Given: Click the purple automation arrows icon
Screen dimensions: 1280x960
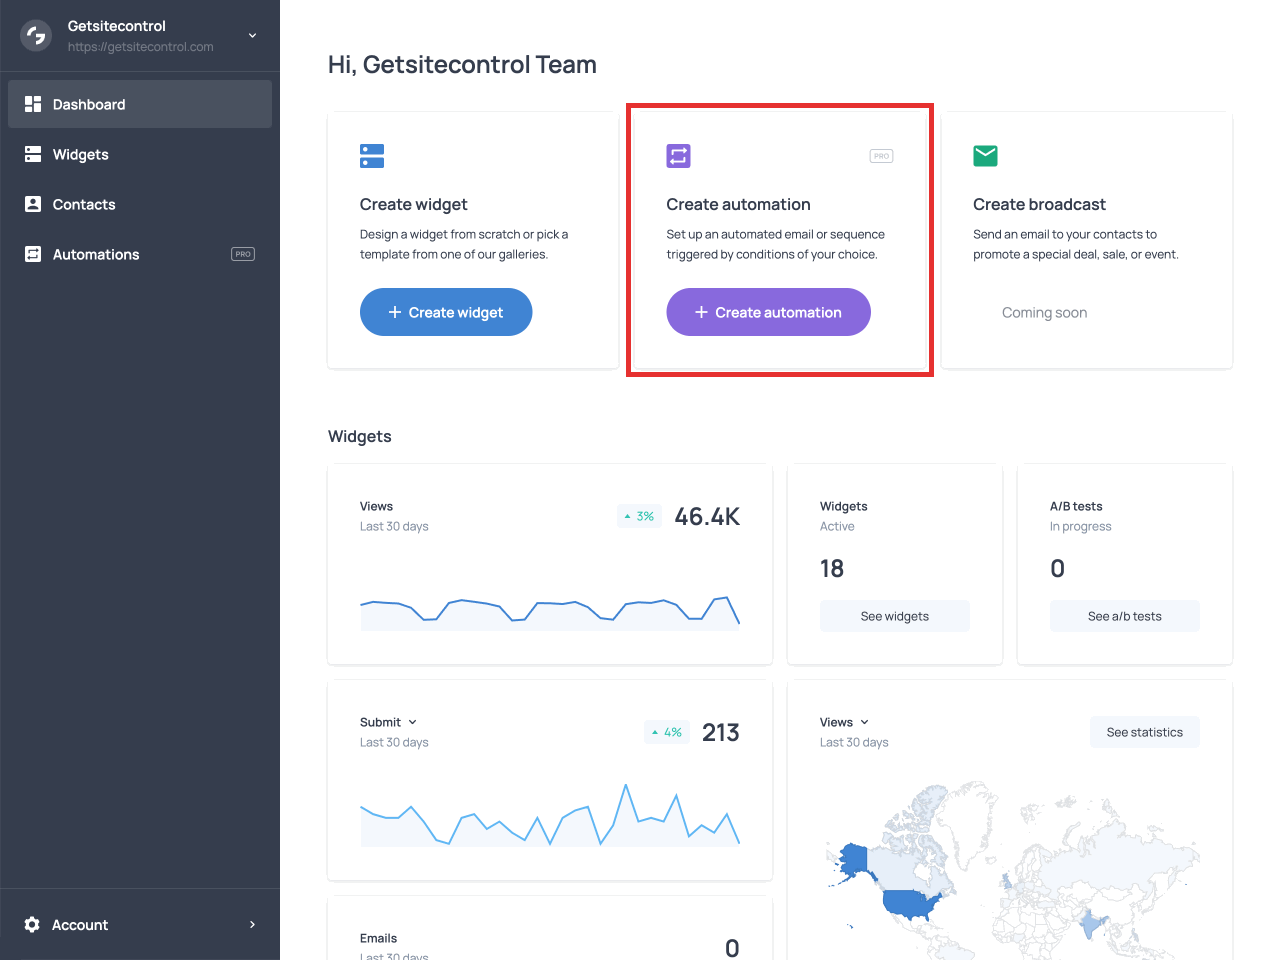Looking at the screenshot, I should click(x=678, y=156).
